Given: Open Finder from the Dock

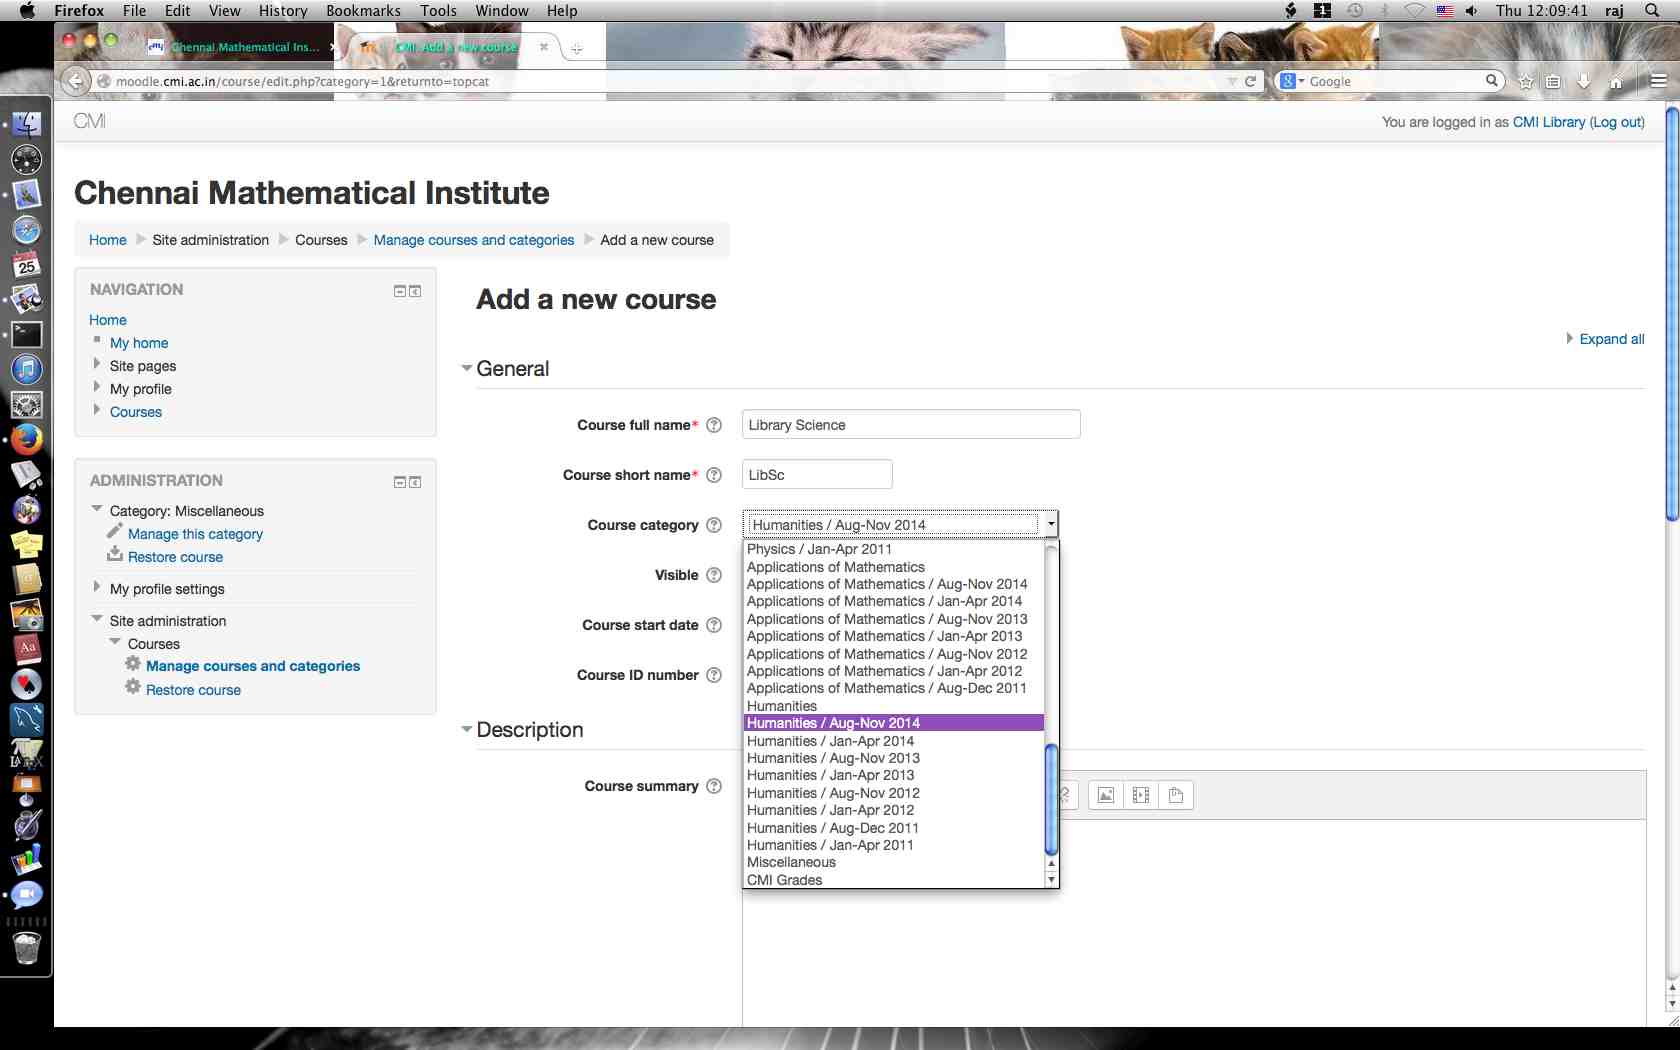Looking at the screenshot, I should 27,124.
